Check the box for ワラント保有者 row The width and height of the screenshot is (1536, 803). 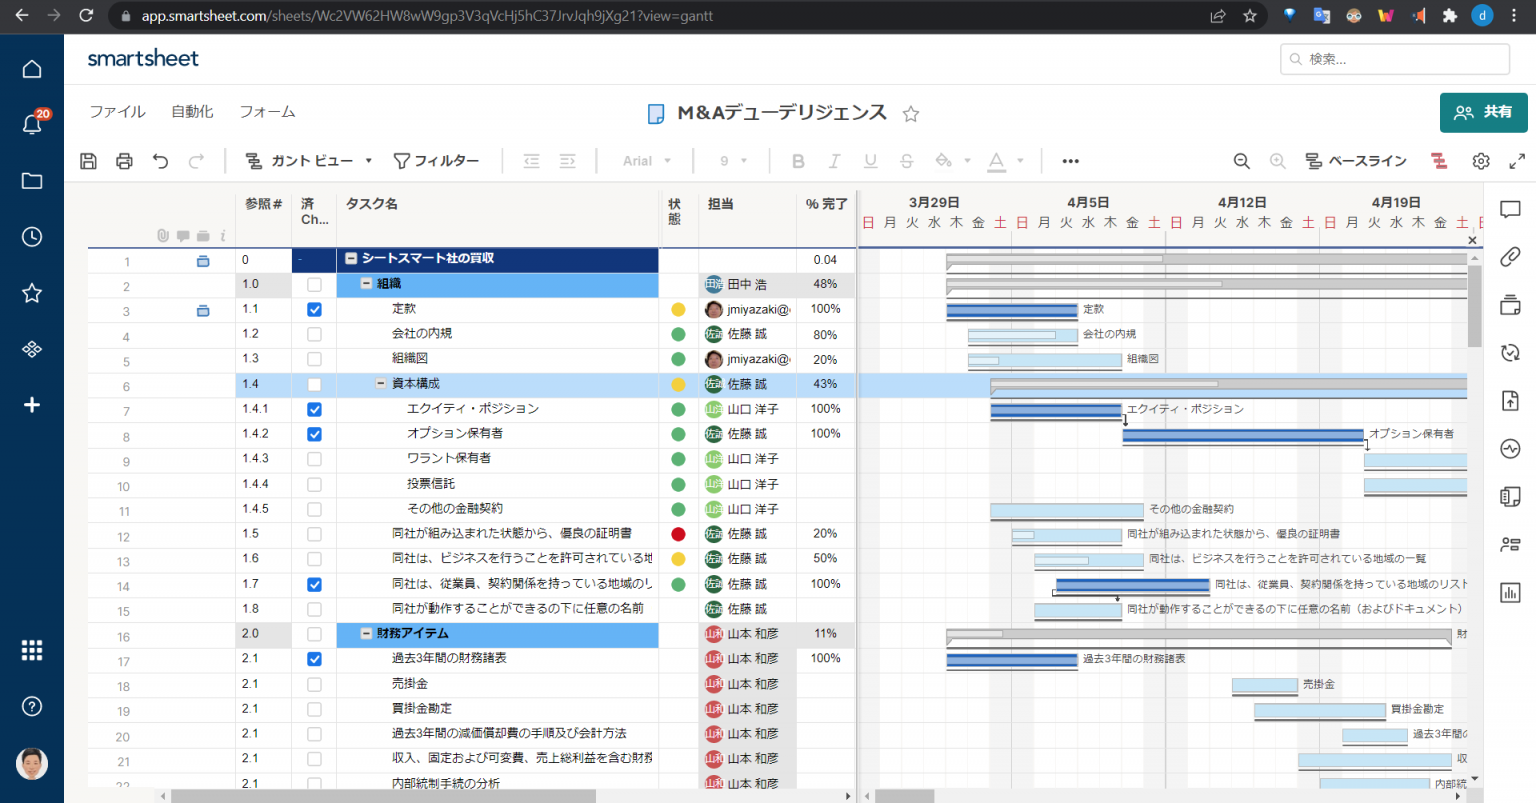314,459
